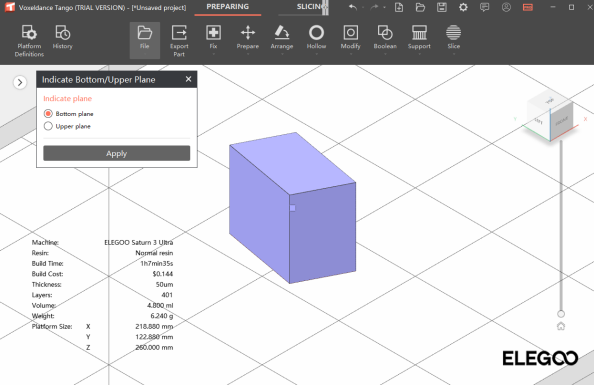Click the Normal resin value

click(x=154, y=253)
